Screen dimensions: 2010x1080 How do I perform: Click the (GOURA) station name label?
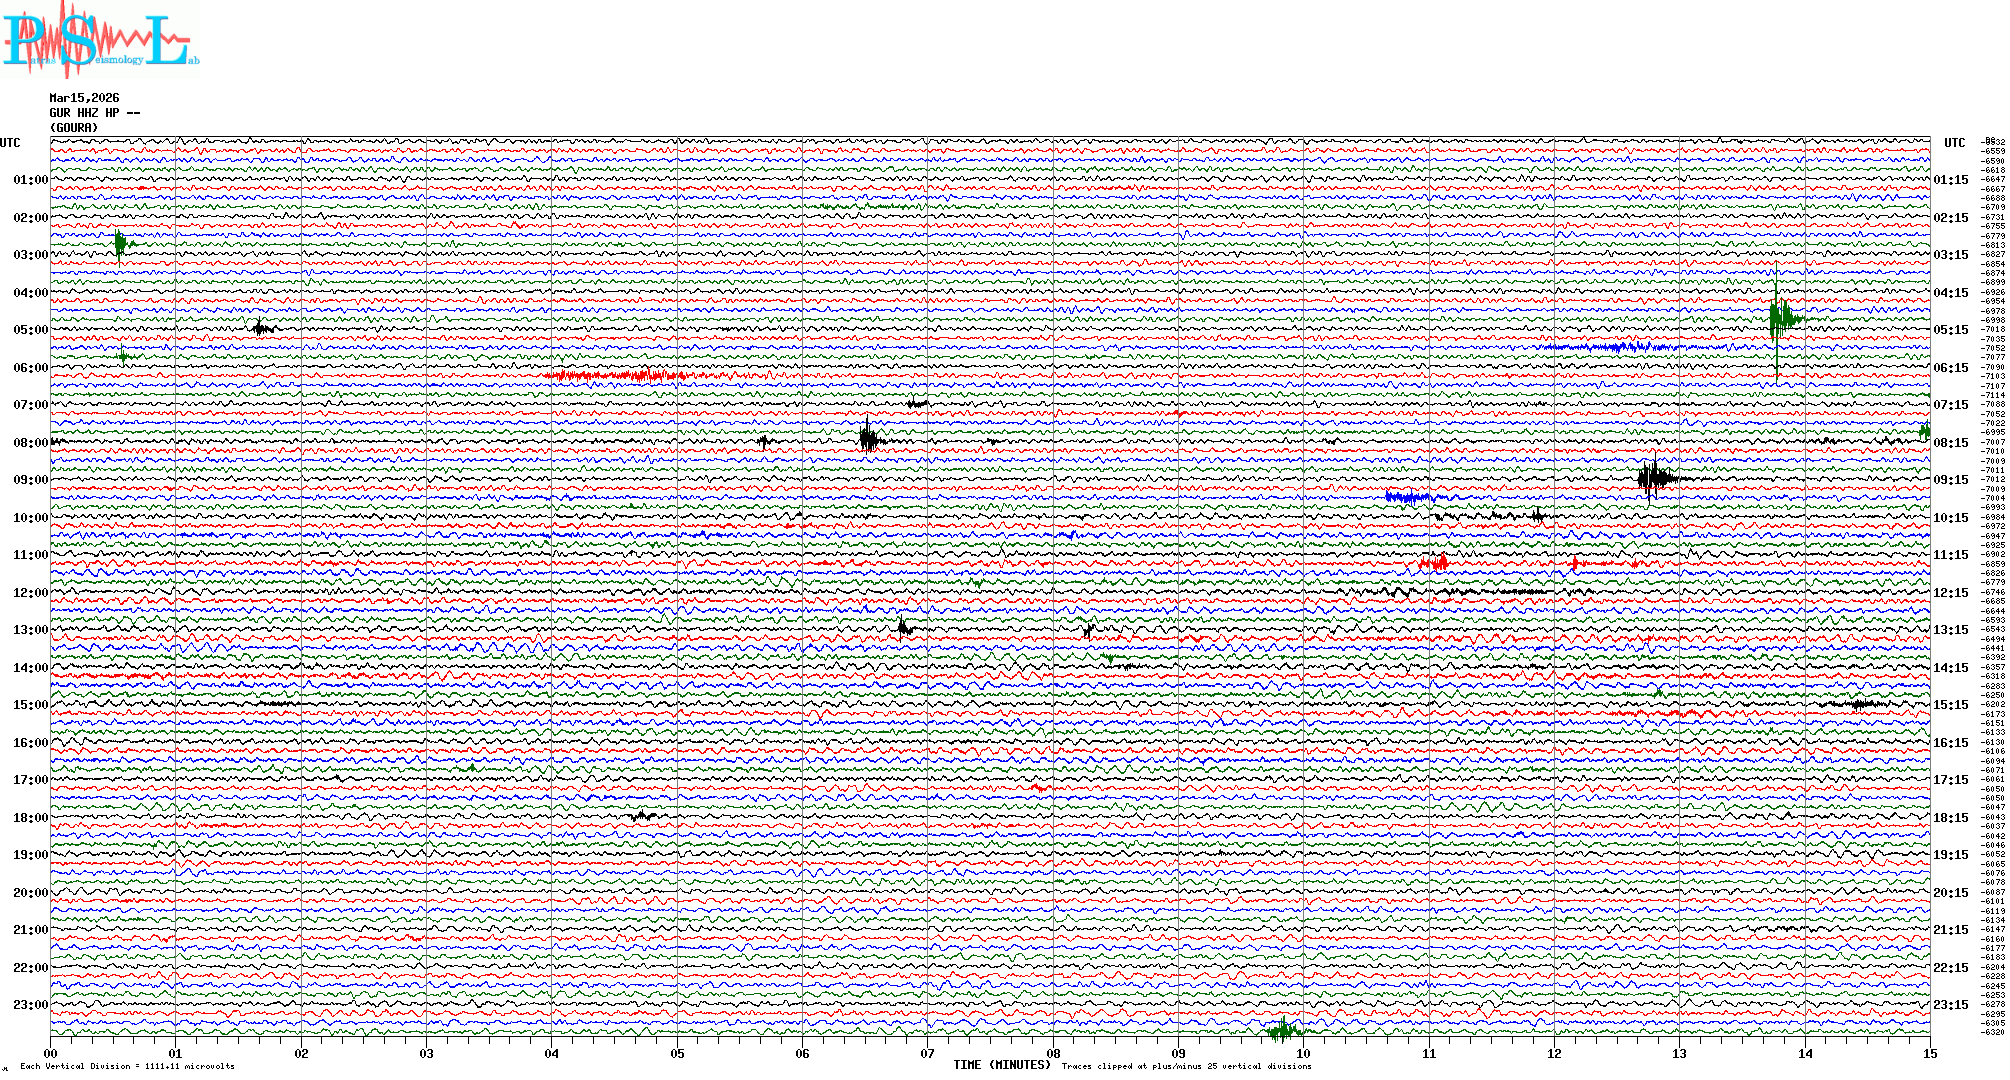pos(74,128)
